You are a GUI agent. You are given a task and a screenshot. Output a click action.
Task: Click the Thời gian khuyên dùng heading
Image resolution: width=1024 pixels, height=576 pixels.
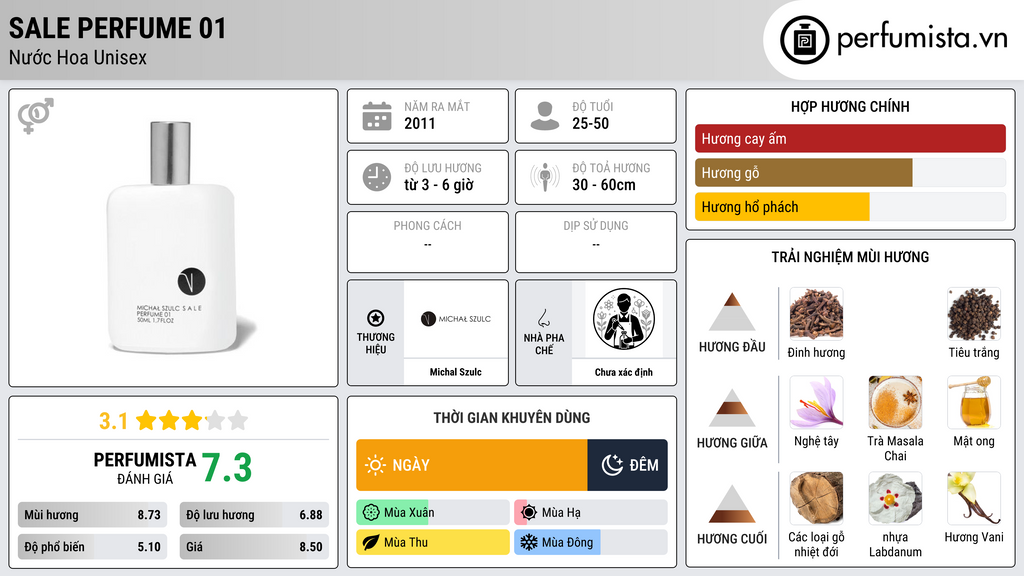[x=512, y=418]
